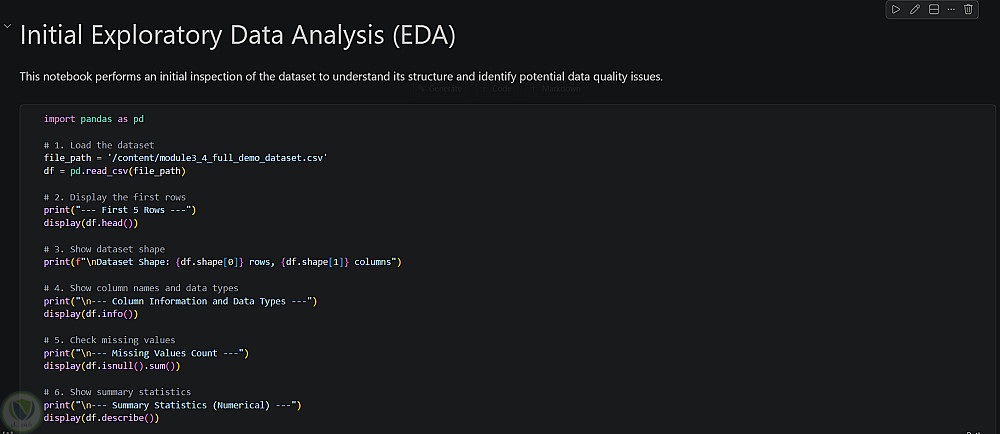Viewport: 1000px width, 434px height.
Task: Open the cell's more actions ellipsis menu
Action: pos(952,10)
